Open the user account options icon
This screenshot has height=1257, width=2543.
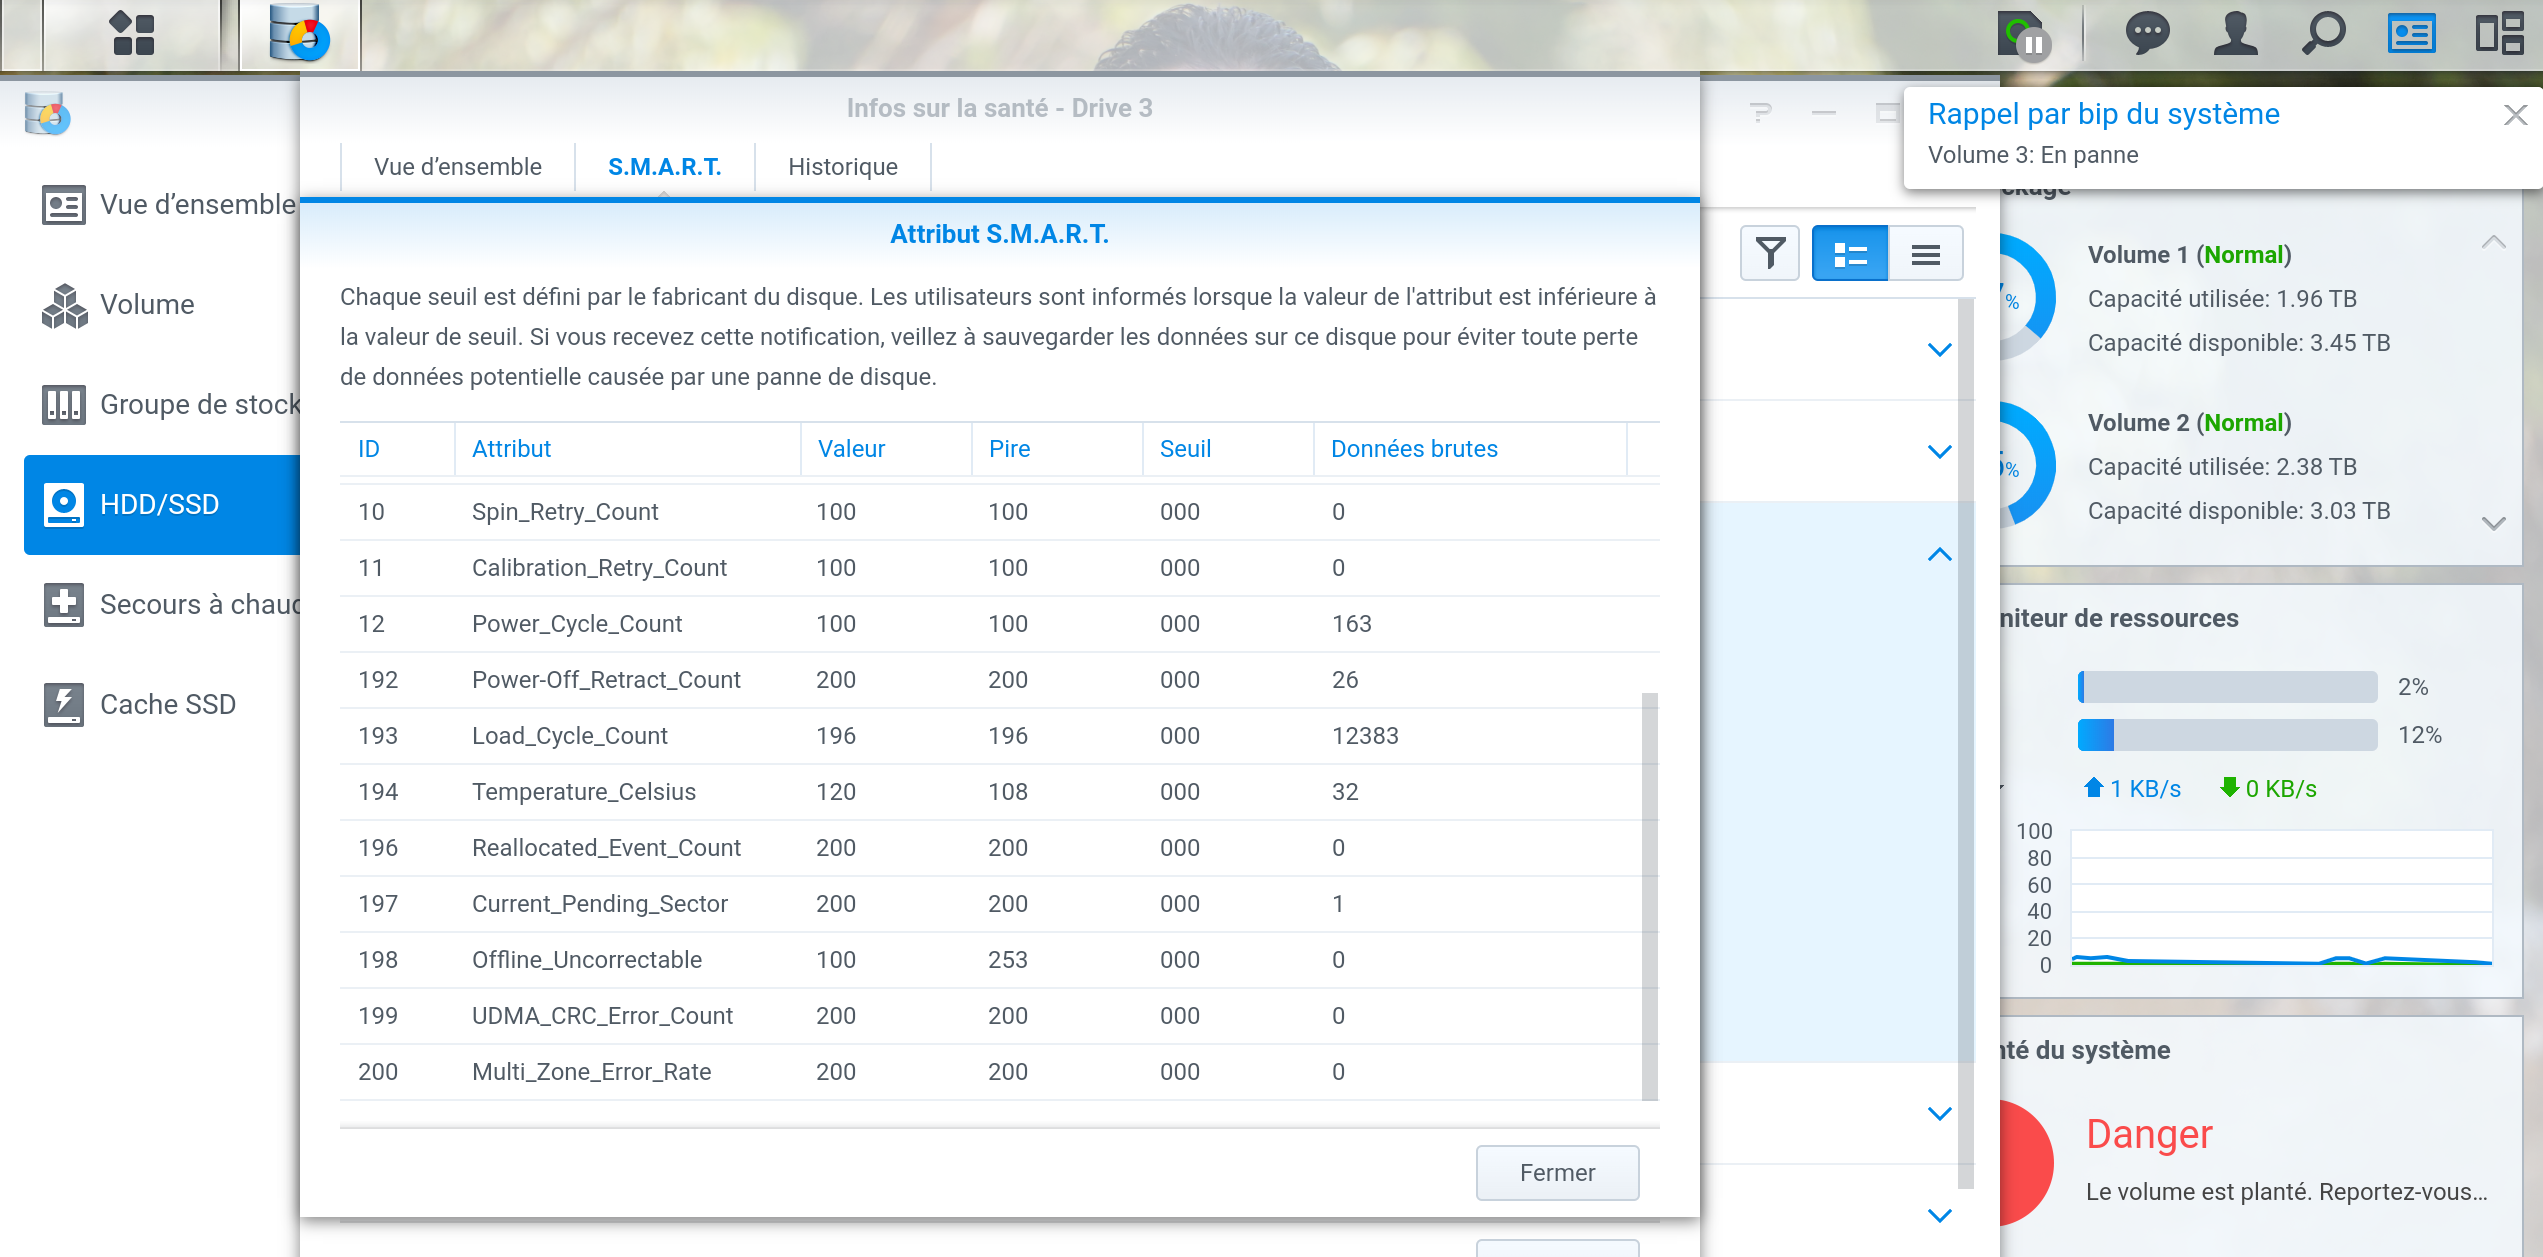(x=2235, y=34)
